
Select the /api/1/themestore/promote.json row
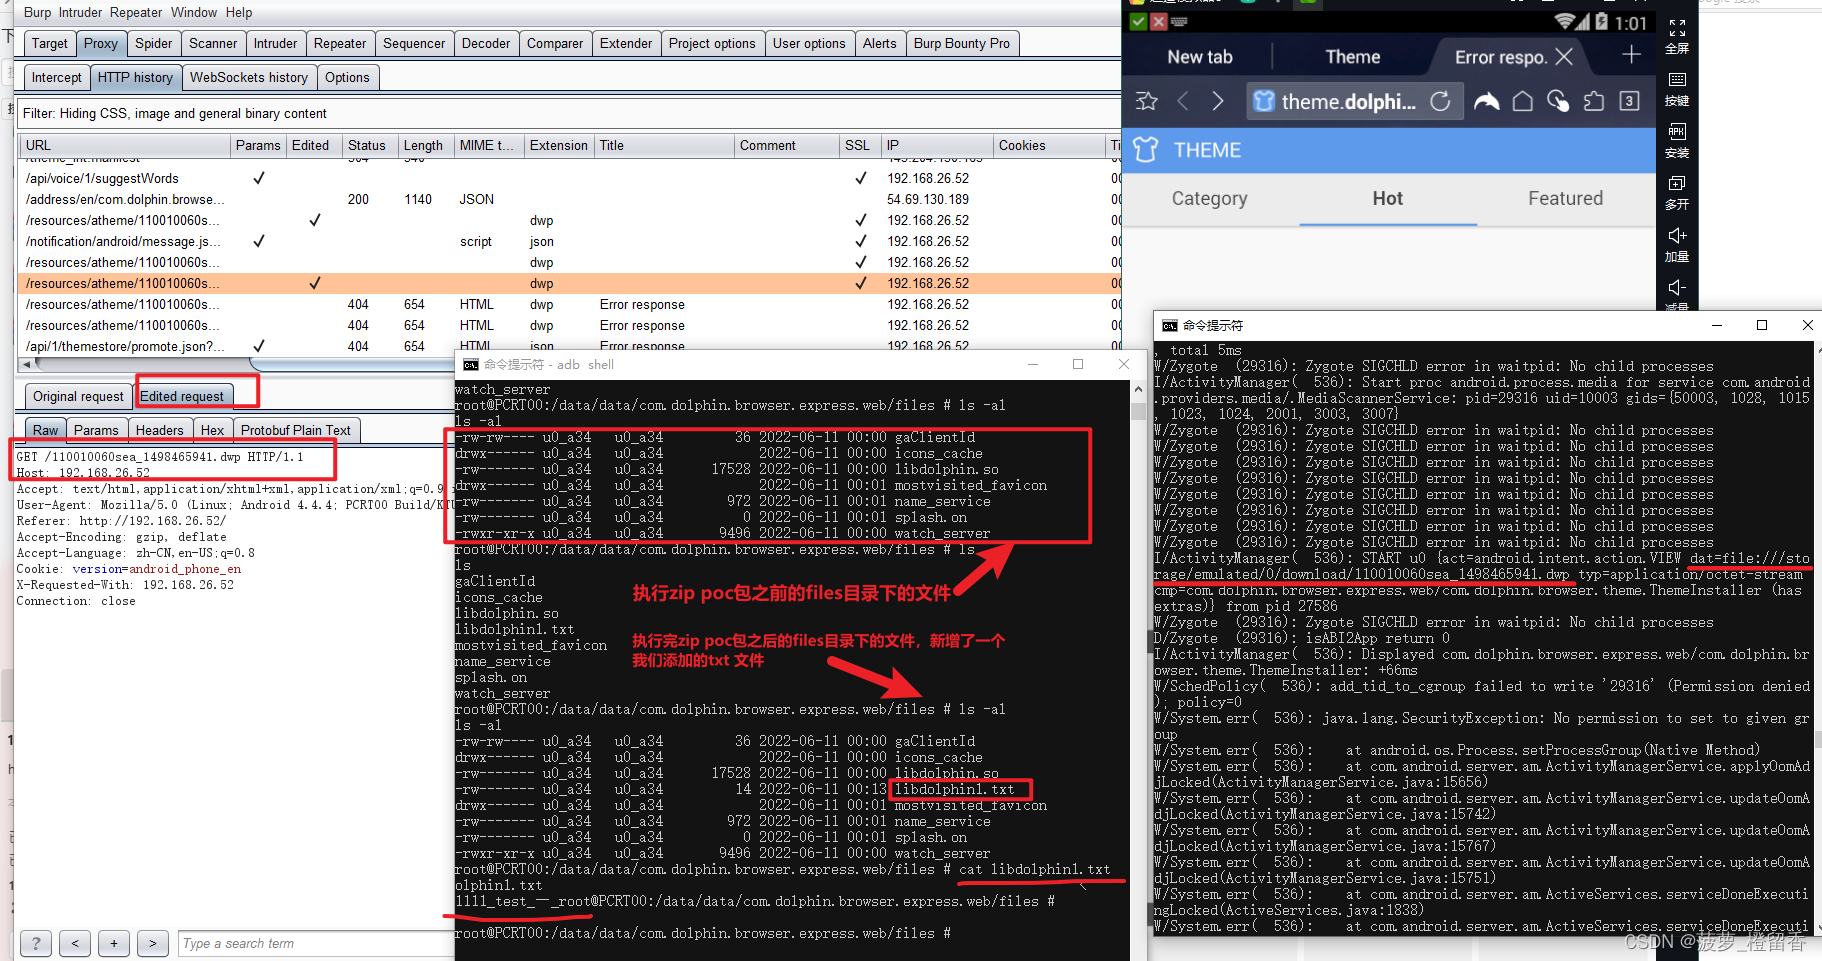569,346
